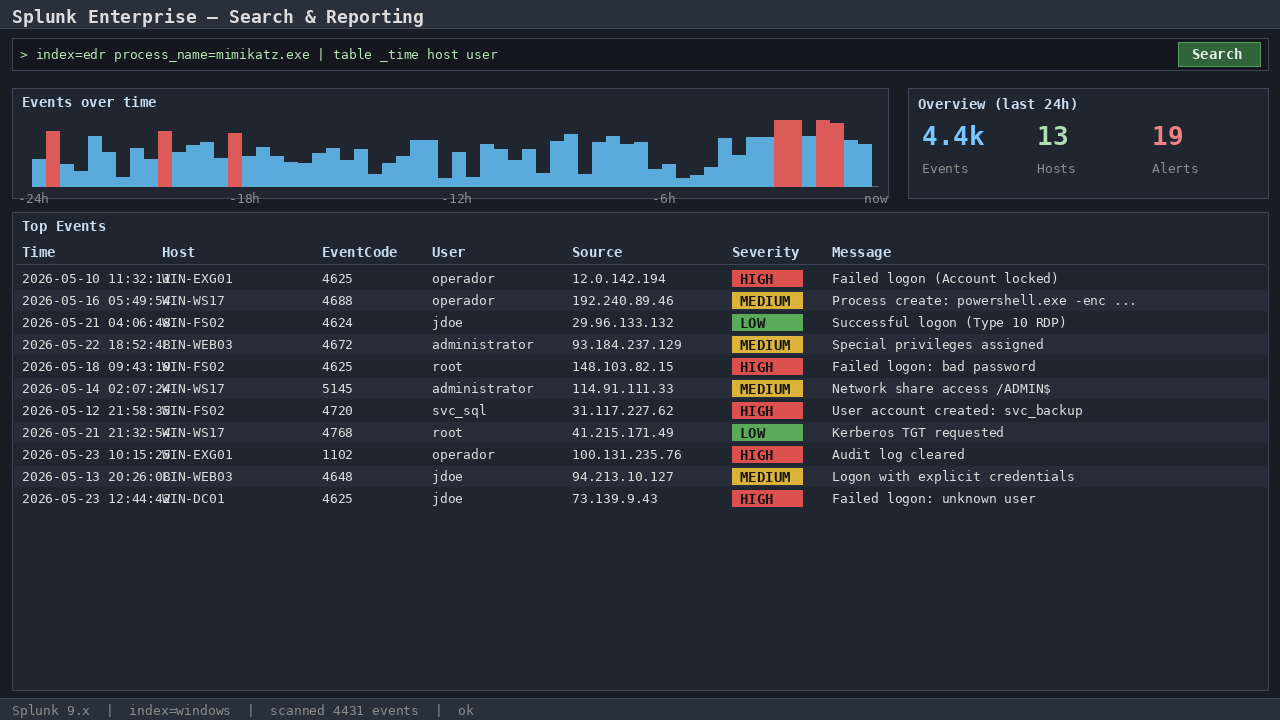Select message 'Network share access /ADMIN$'
Viewport: 1280px width, 720px height.
click(x=941, y=389)
